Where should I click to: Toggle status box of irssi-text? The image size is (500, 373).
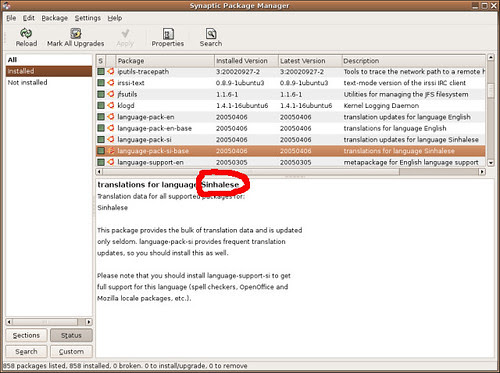click(x=101, y=83)
